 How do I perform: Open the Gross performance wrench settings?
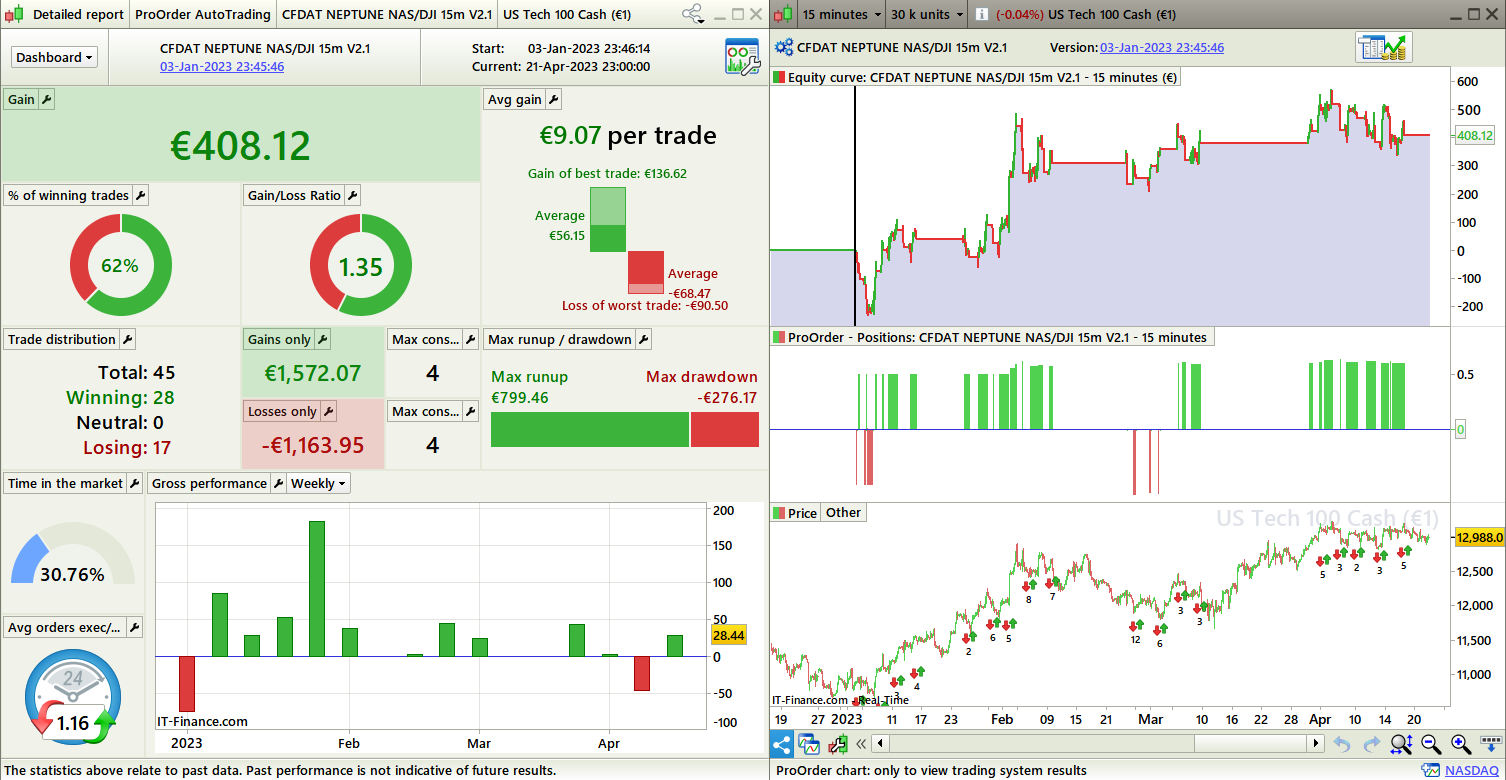pos(279,483)
